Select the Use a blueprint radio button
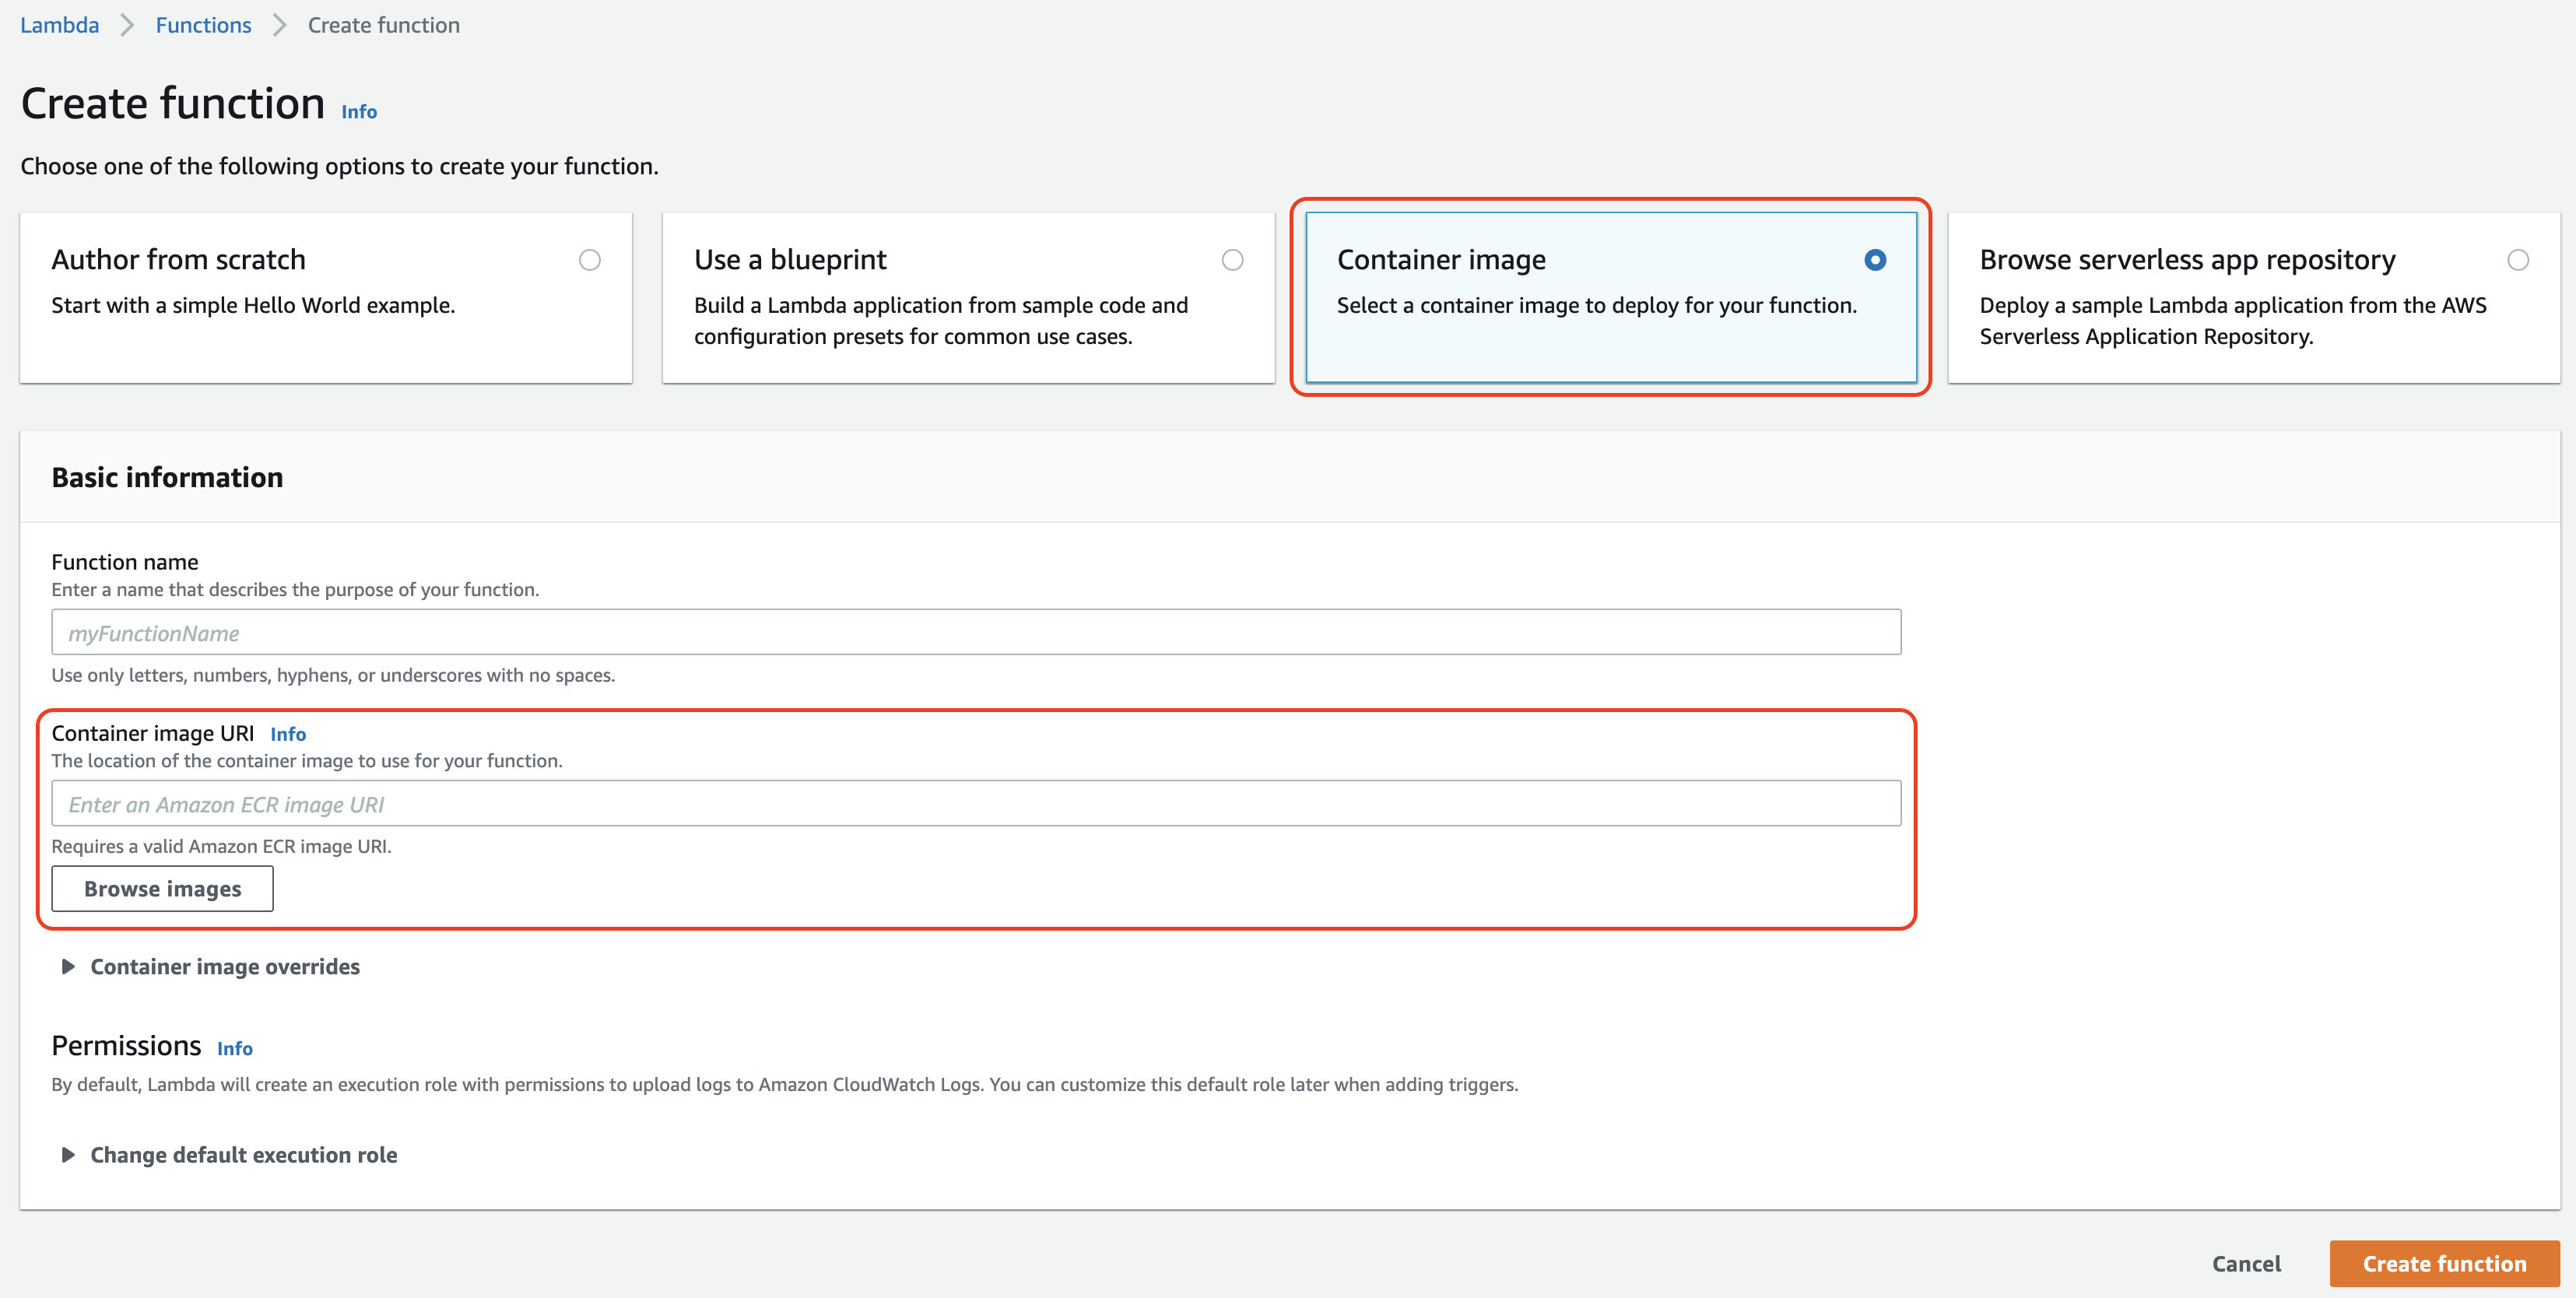2576x1298 pixels. point(1232,260)
